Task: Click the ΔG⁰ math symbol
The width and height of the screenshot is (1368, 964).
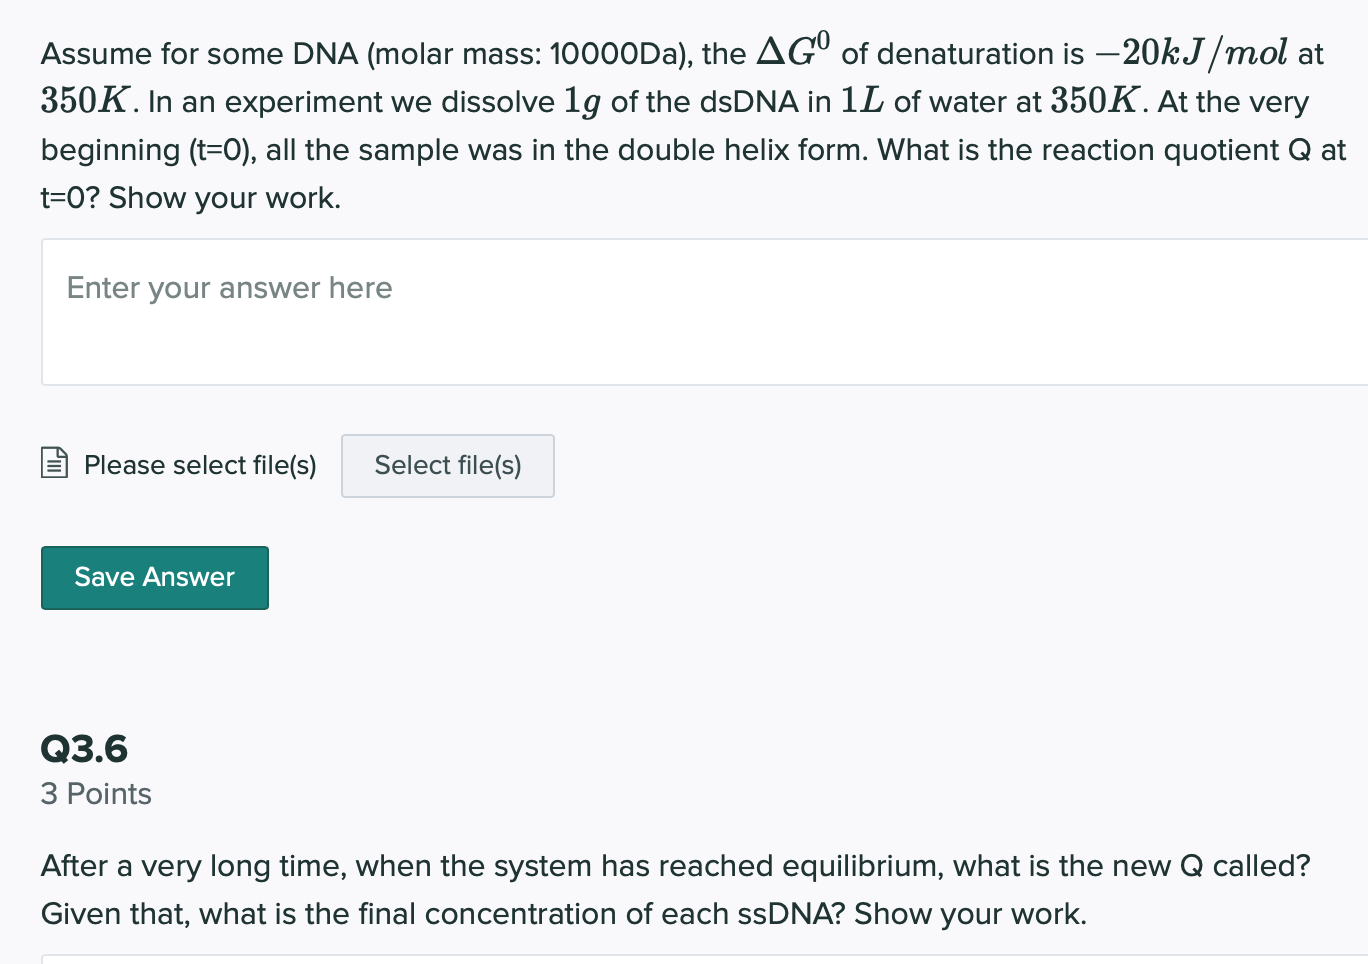Action: point(793,49)
